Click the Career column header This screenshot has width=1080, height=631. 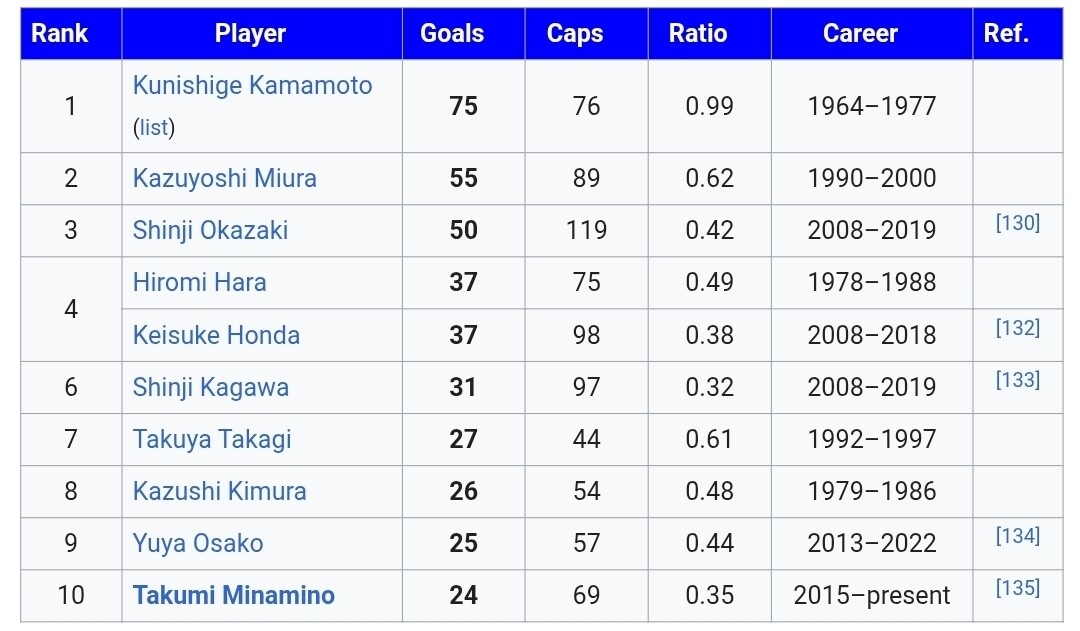[860, 33]
